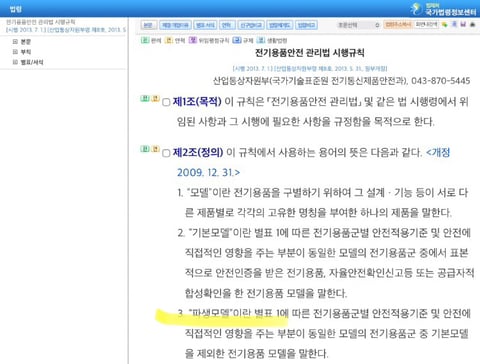
Task: Click the item 2 "기본모델" definition text
Action: click(x=326, y=263)
